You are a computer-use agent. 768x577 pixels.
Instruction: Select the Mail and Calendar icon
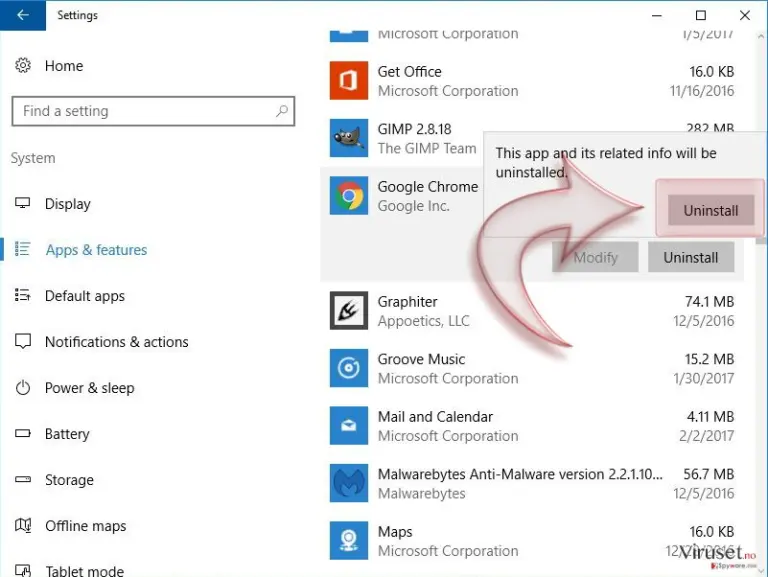click(349, 425)
